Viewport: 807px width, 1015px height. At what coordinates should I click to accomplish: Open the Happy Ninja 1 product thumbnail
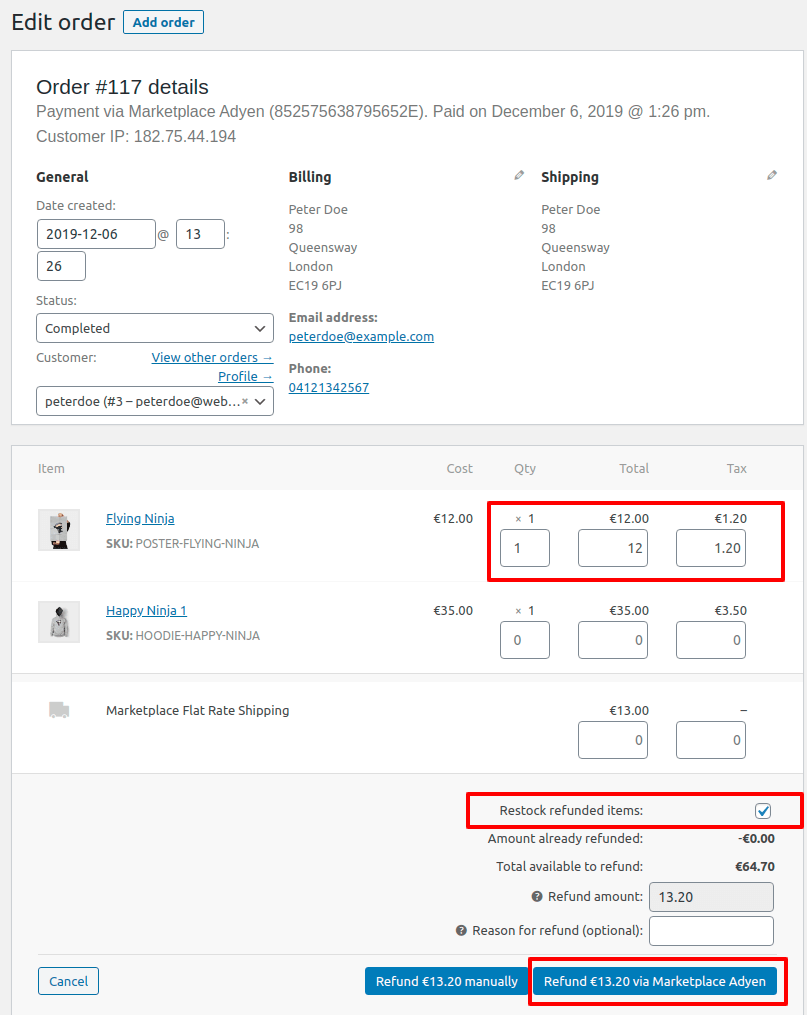click(x=59, y=621)
